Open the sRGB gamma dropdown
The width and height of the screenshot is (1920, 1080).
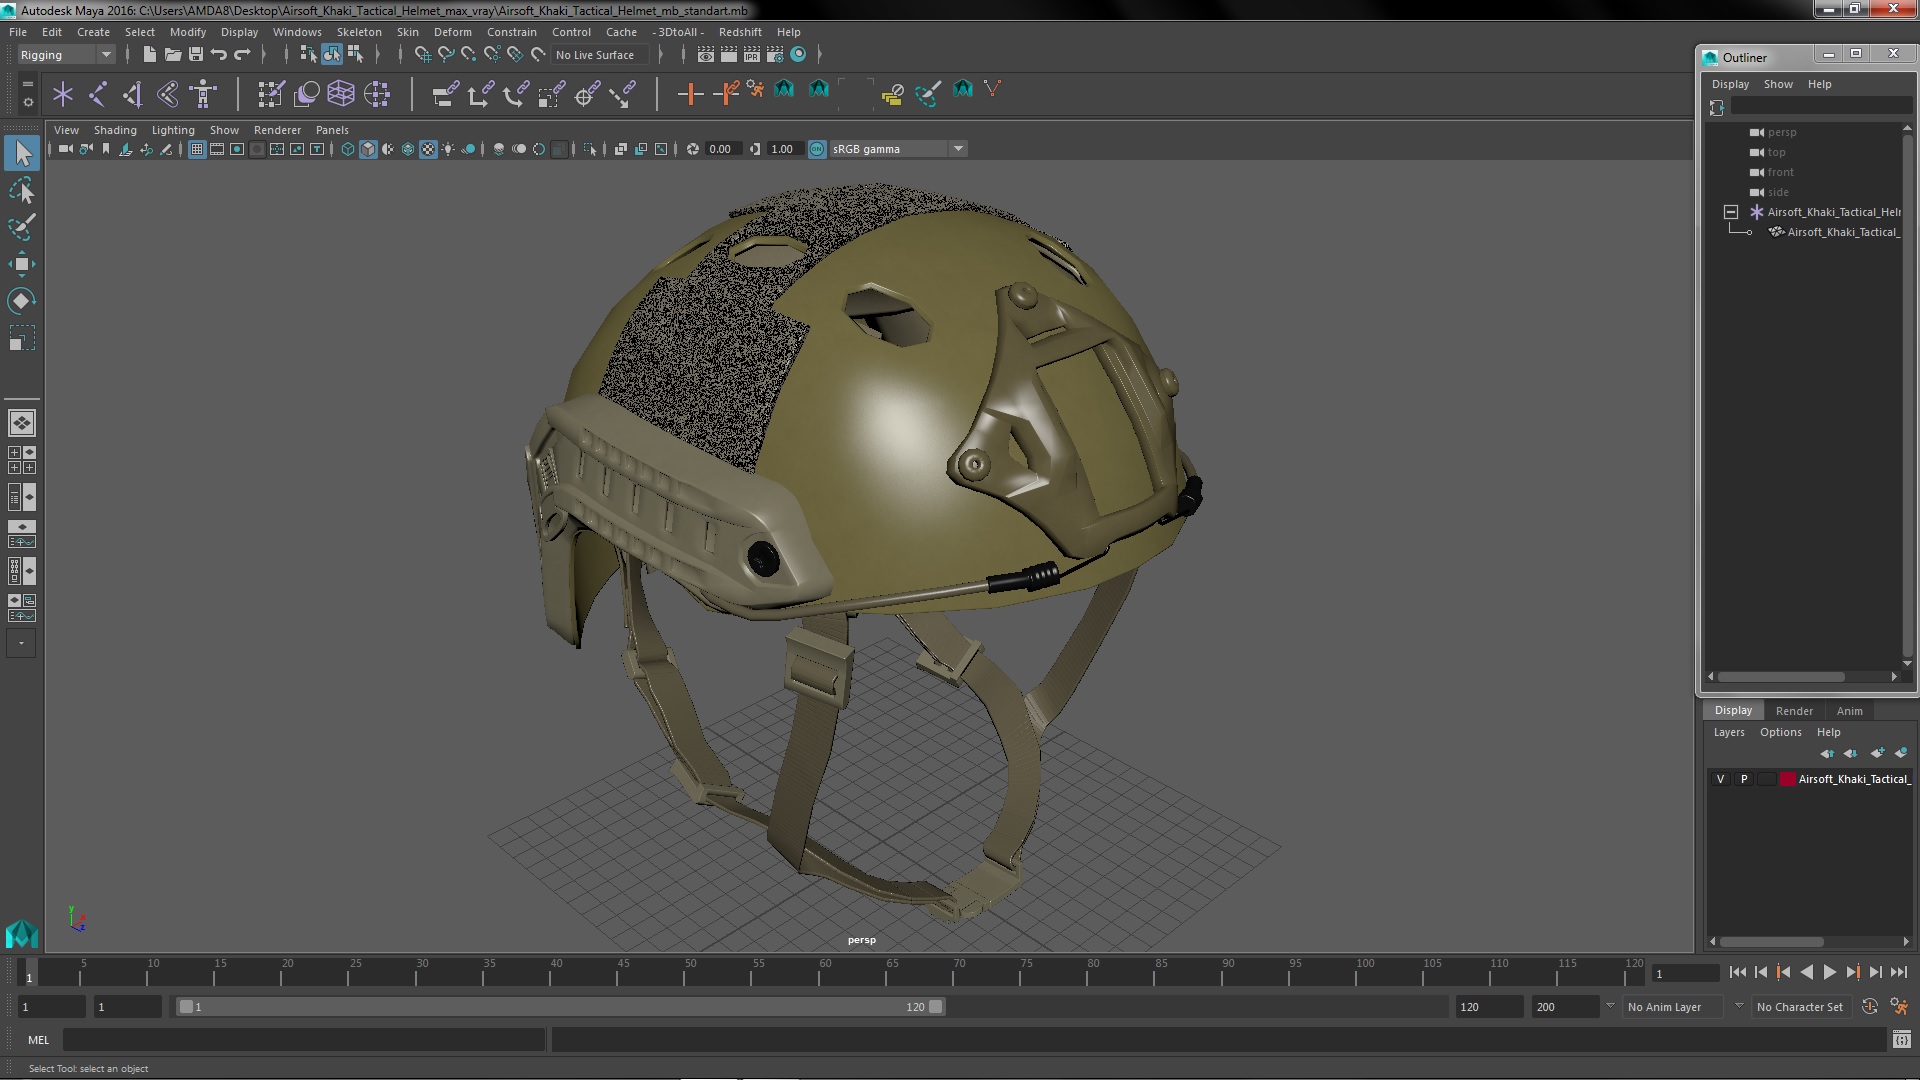click(x=898, y=149)
